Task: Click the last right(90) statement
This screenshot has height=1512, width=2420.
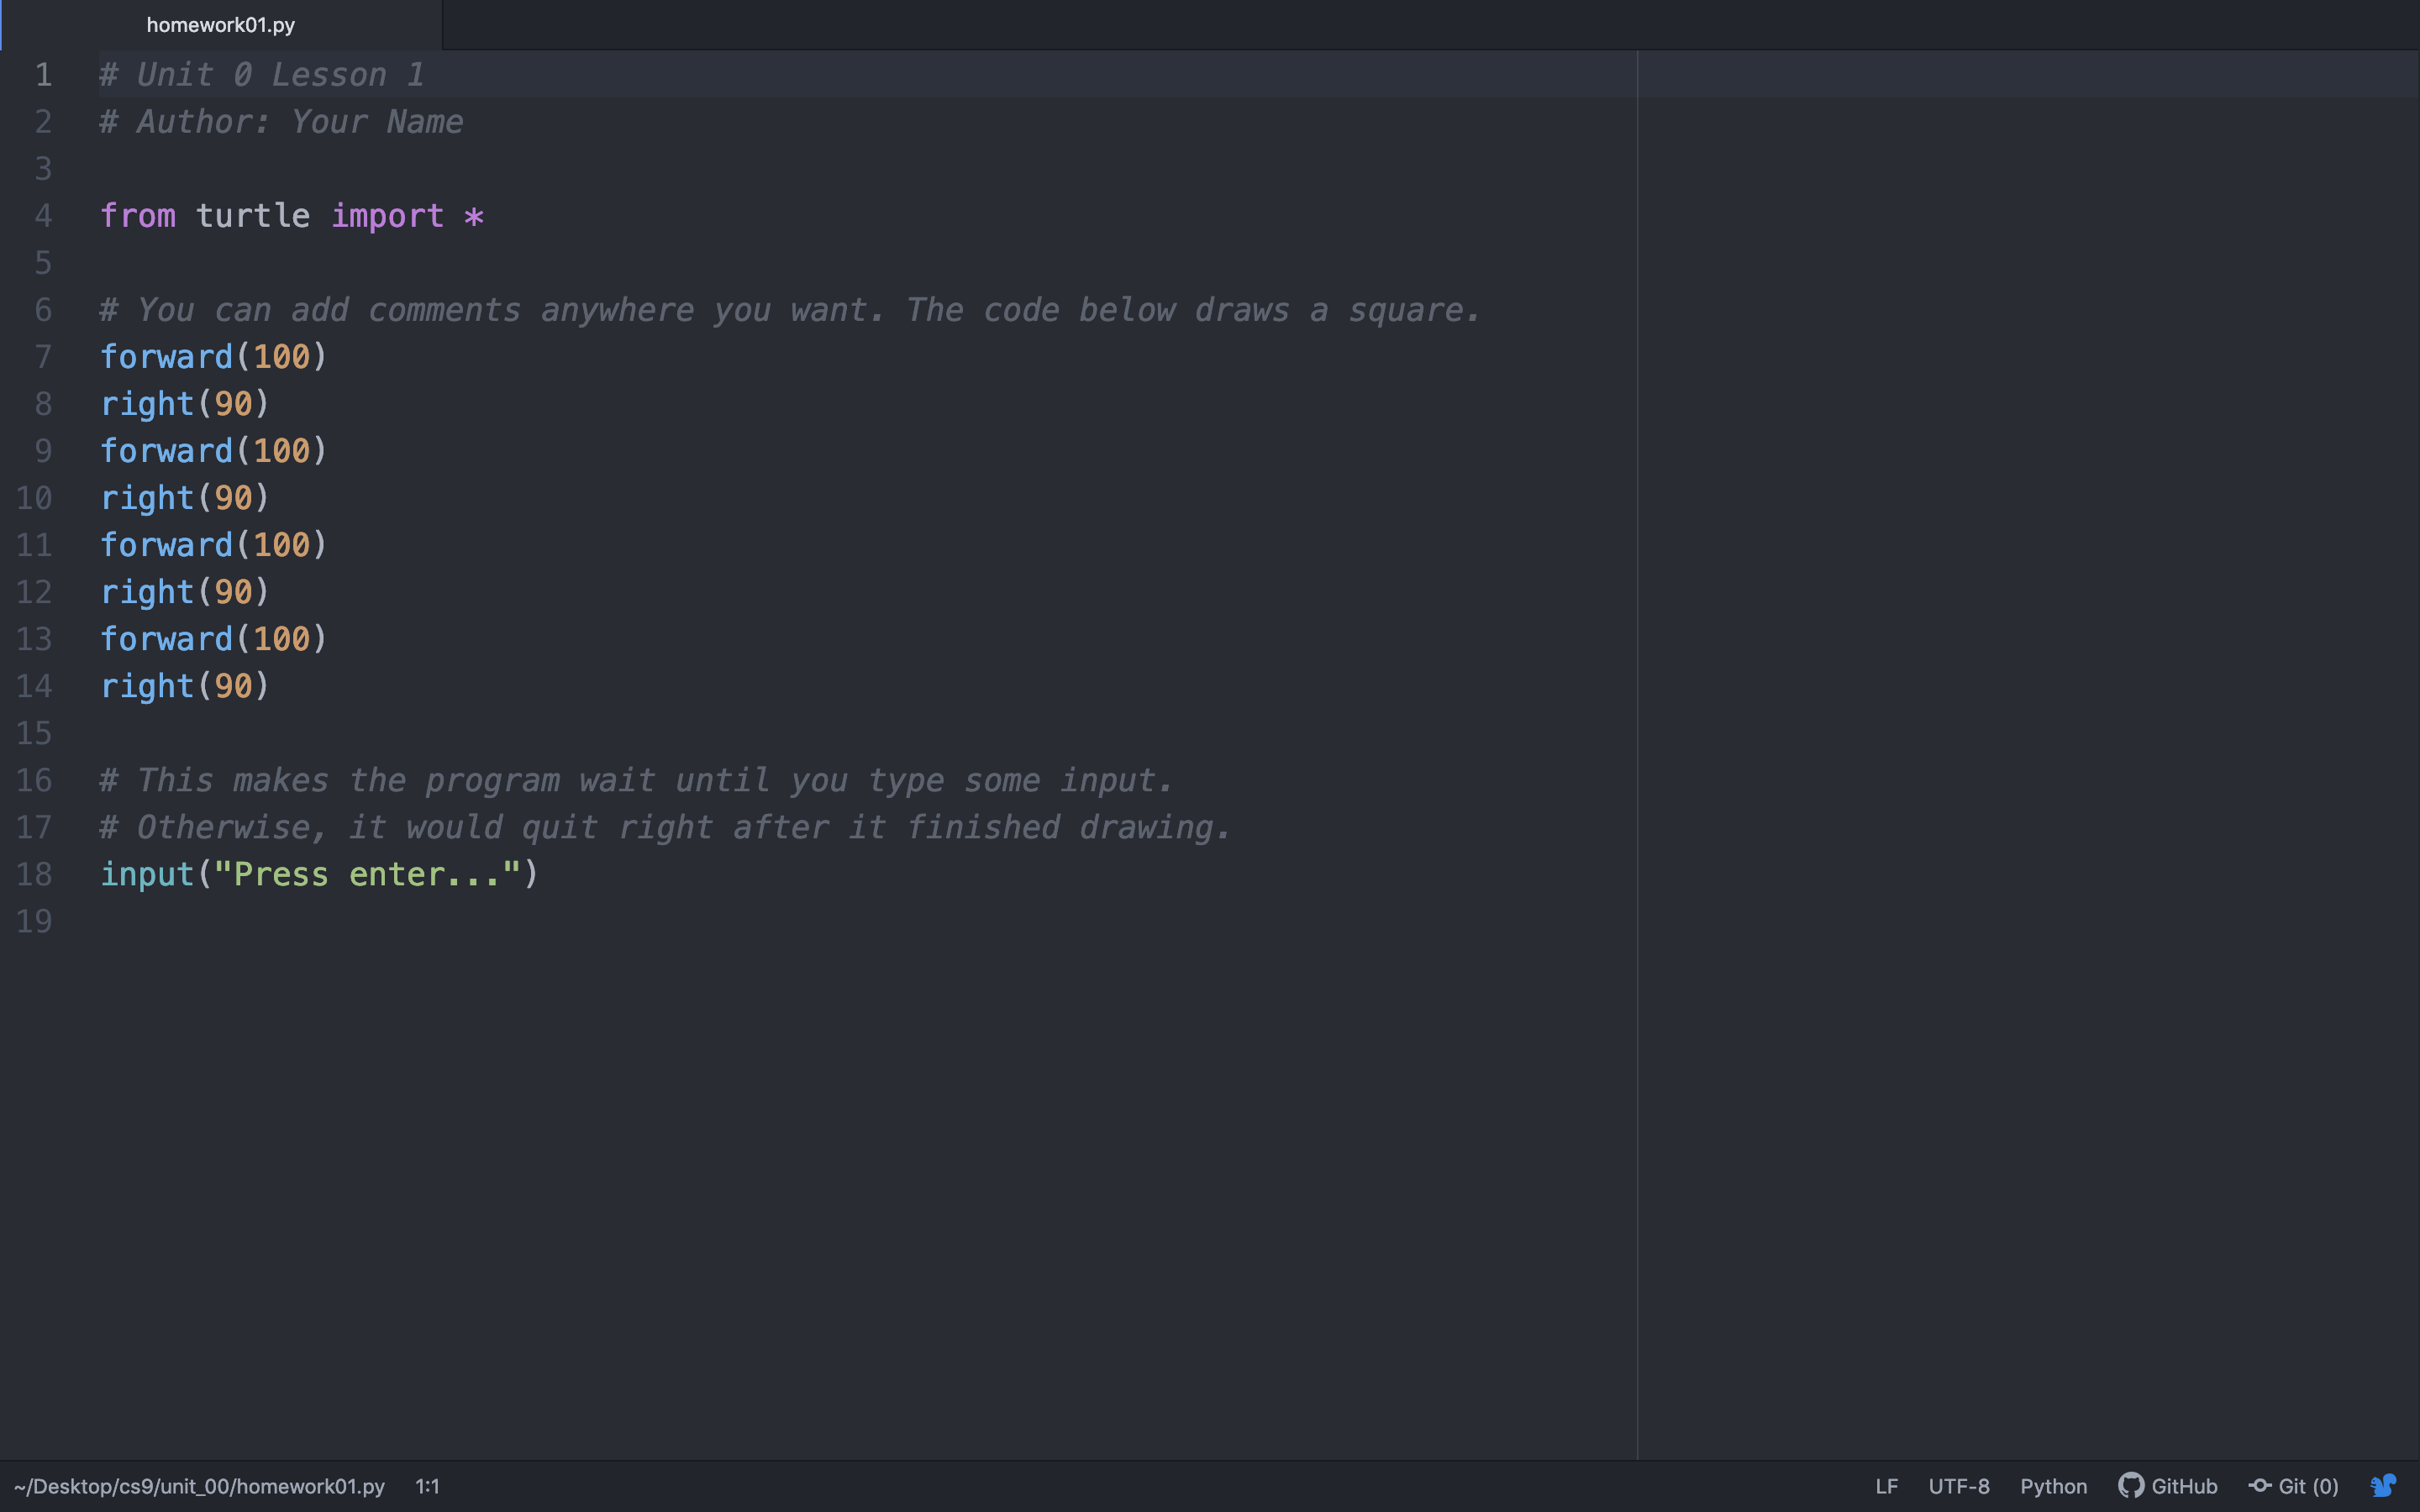Action: pos(184,686)
